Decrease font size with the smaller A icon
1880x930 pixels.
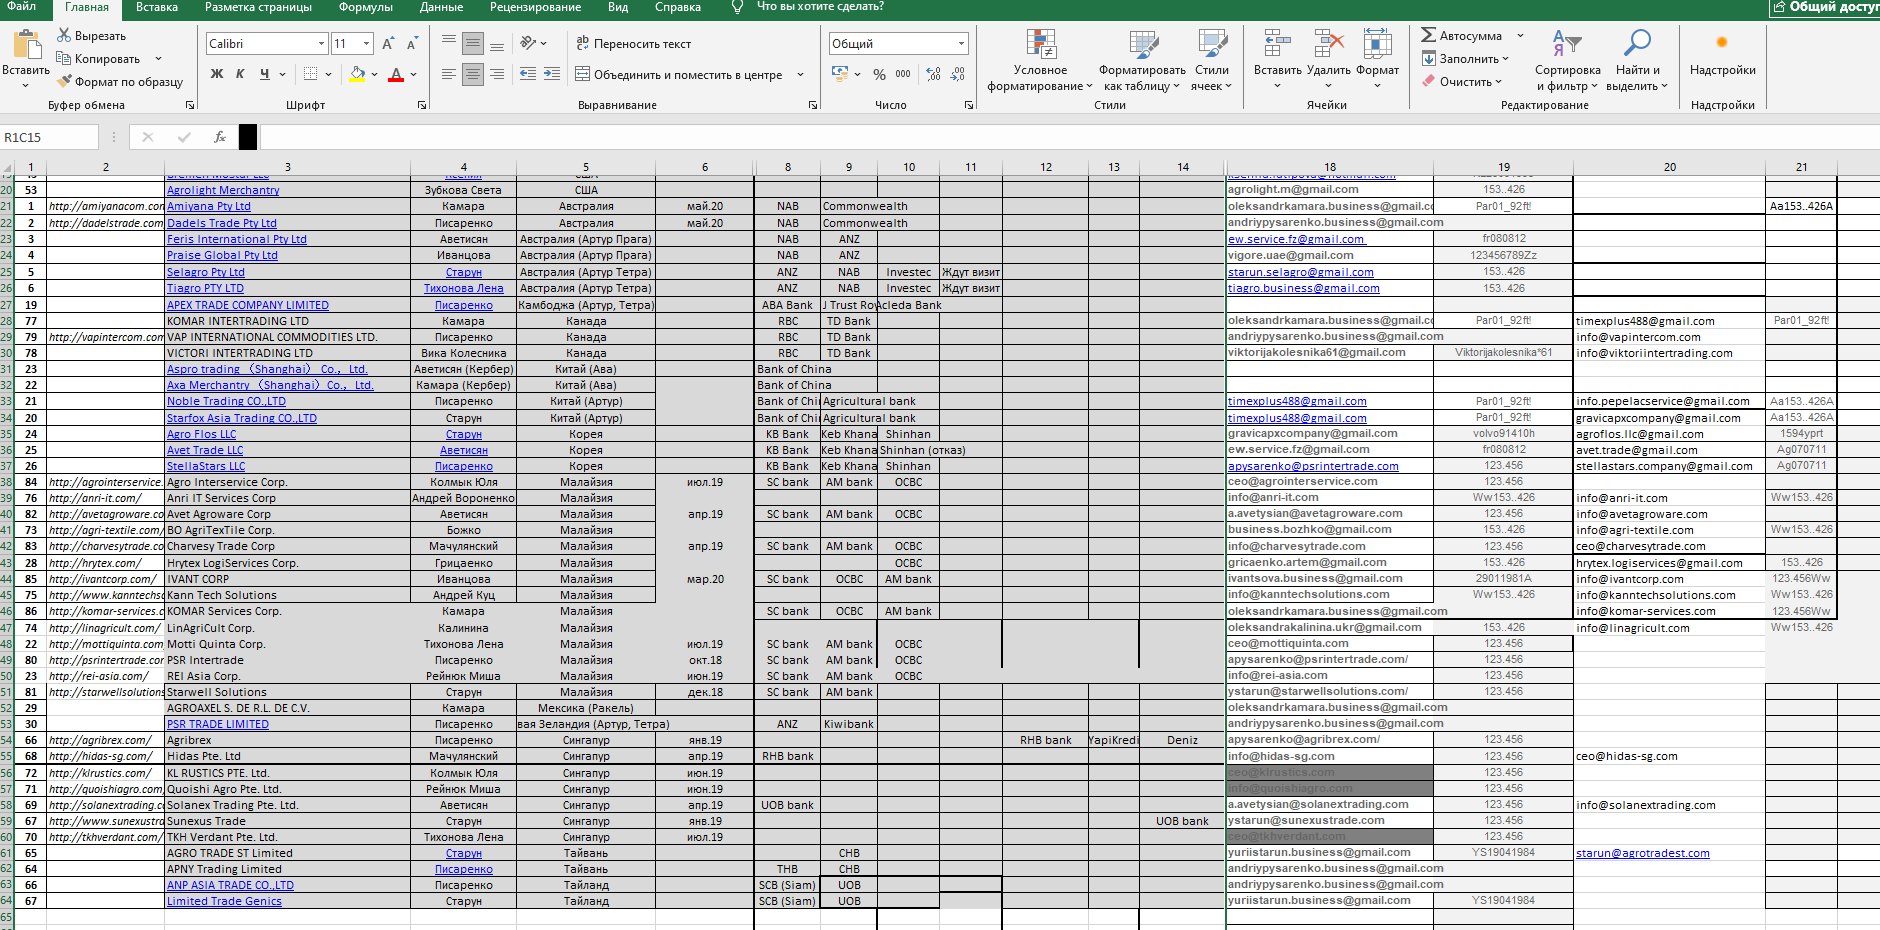pos(412,44)
